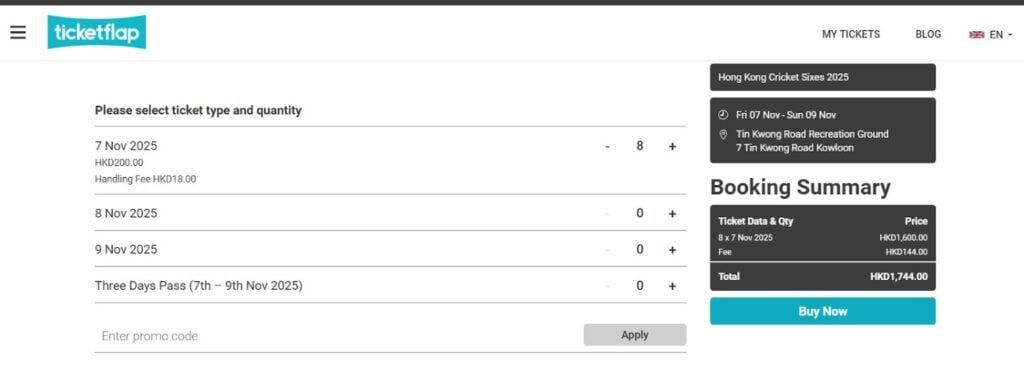Focus the Enter promo code field
The width and height of the screenshot is (1024, 384).
[x=338, y=336]
